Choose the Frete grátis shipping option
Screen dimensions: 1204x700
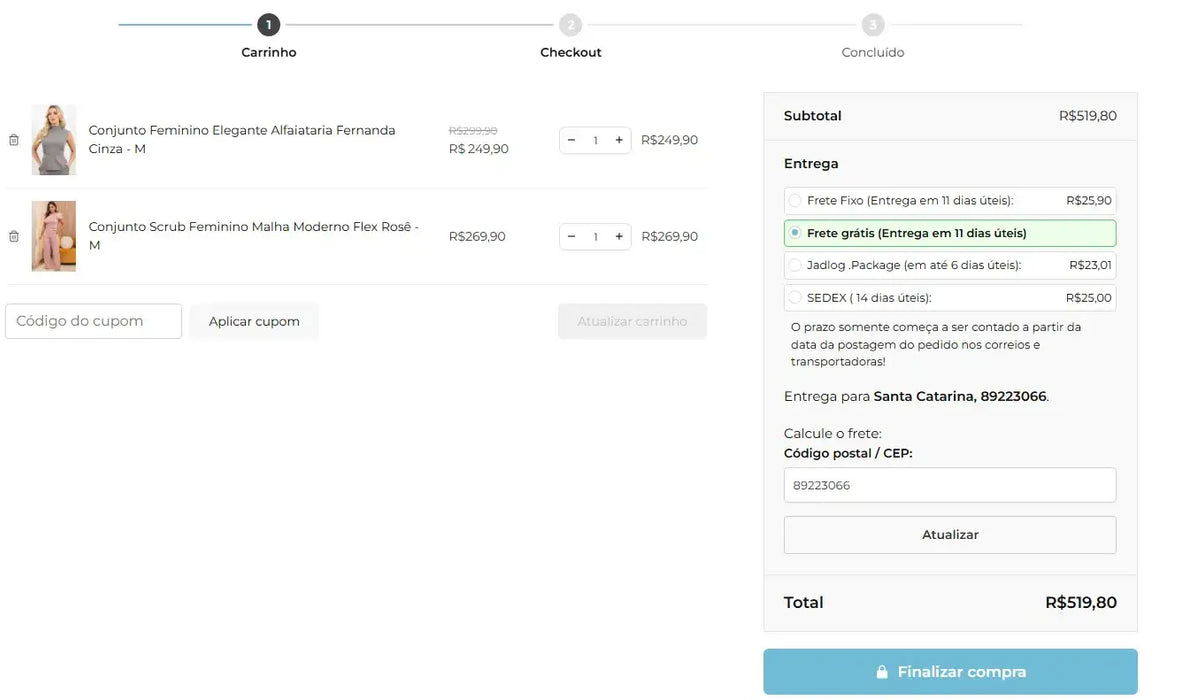[795, 233]
